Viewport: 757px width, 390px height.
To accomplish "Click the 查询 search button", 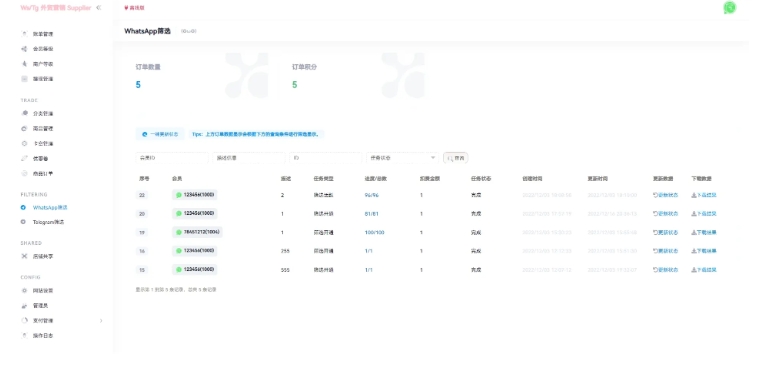I will click(456, 158).
